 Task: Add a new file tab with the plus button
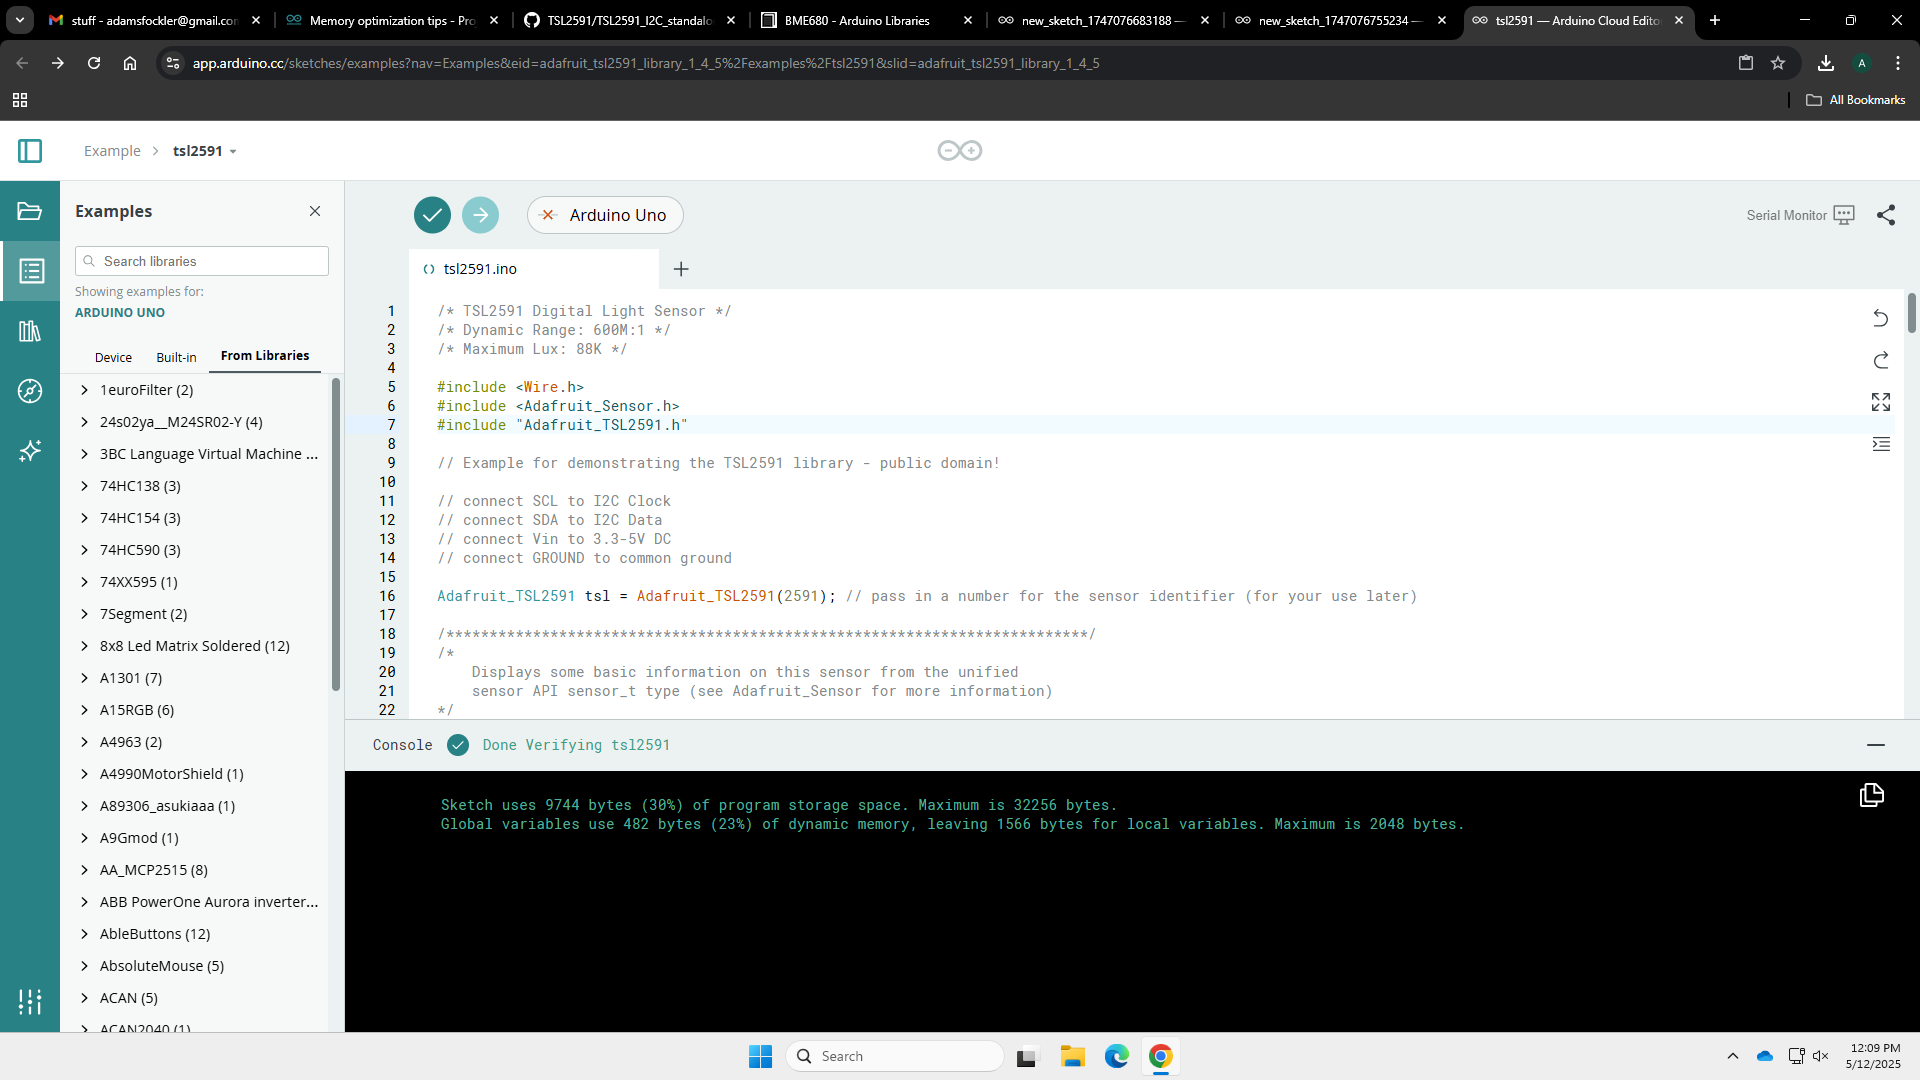point(681,269)
